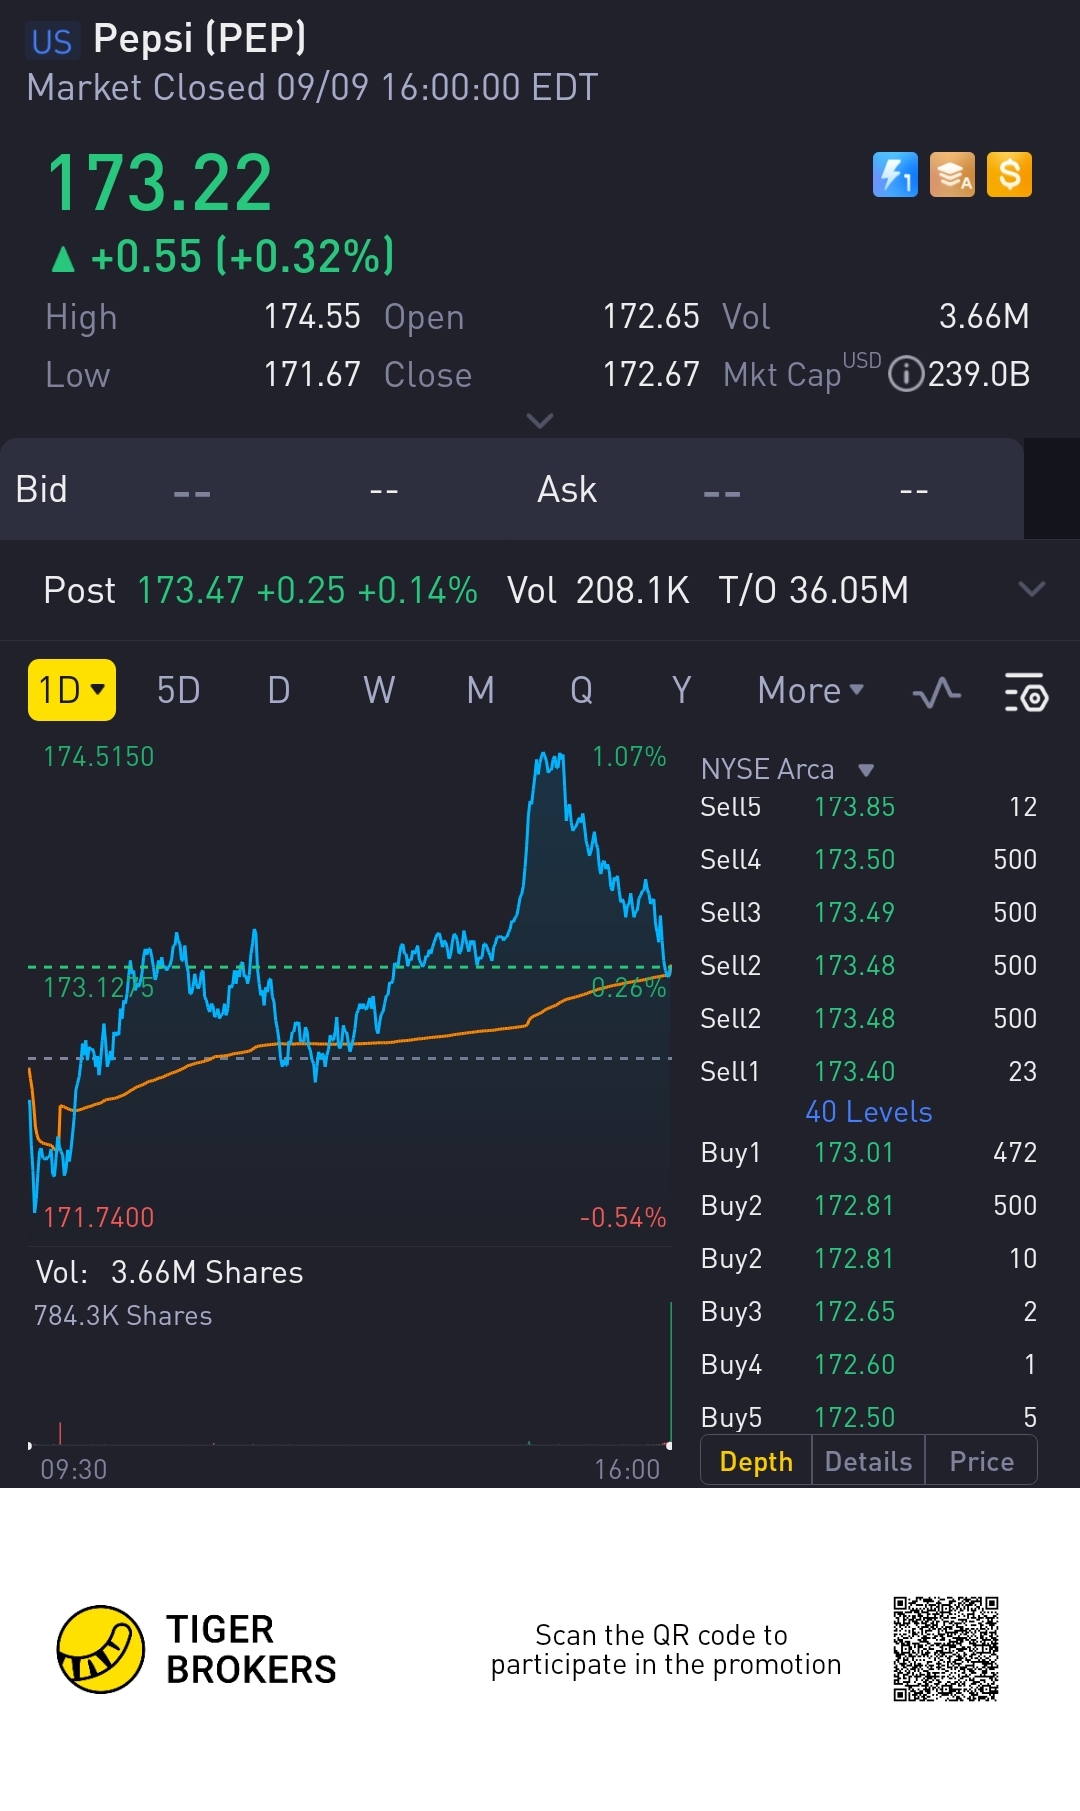Select the Depth view toggle
The width and height of the screenshot is (1080, 1811).
point(756,1461)
